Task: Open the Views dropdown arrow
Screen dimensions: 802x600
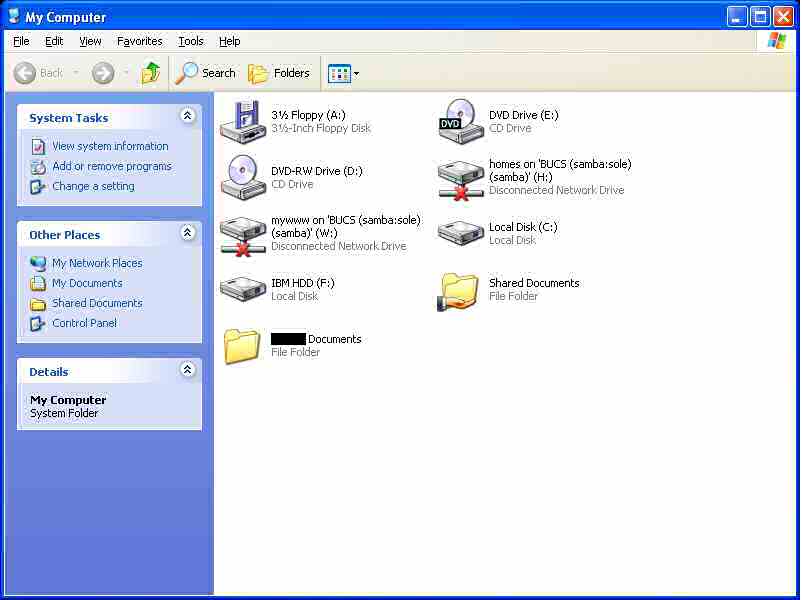Action: (357, 74)
